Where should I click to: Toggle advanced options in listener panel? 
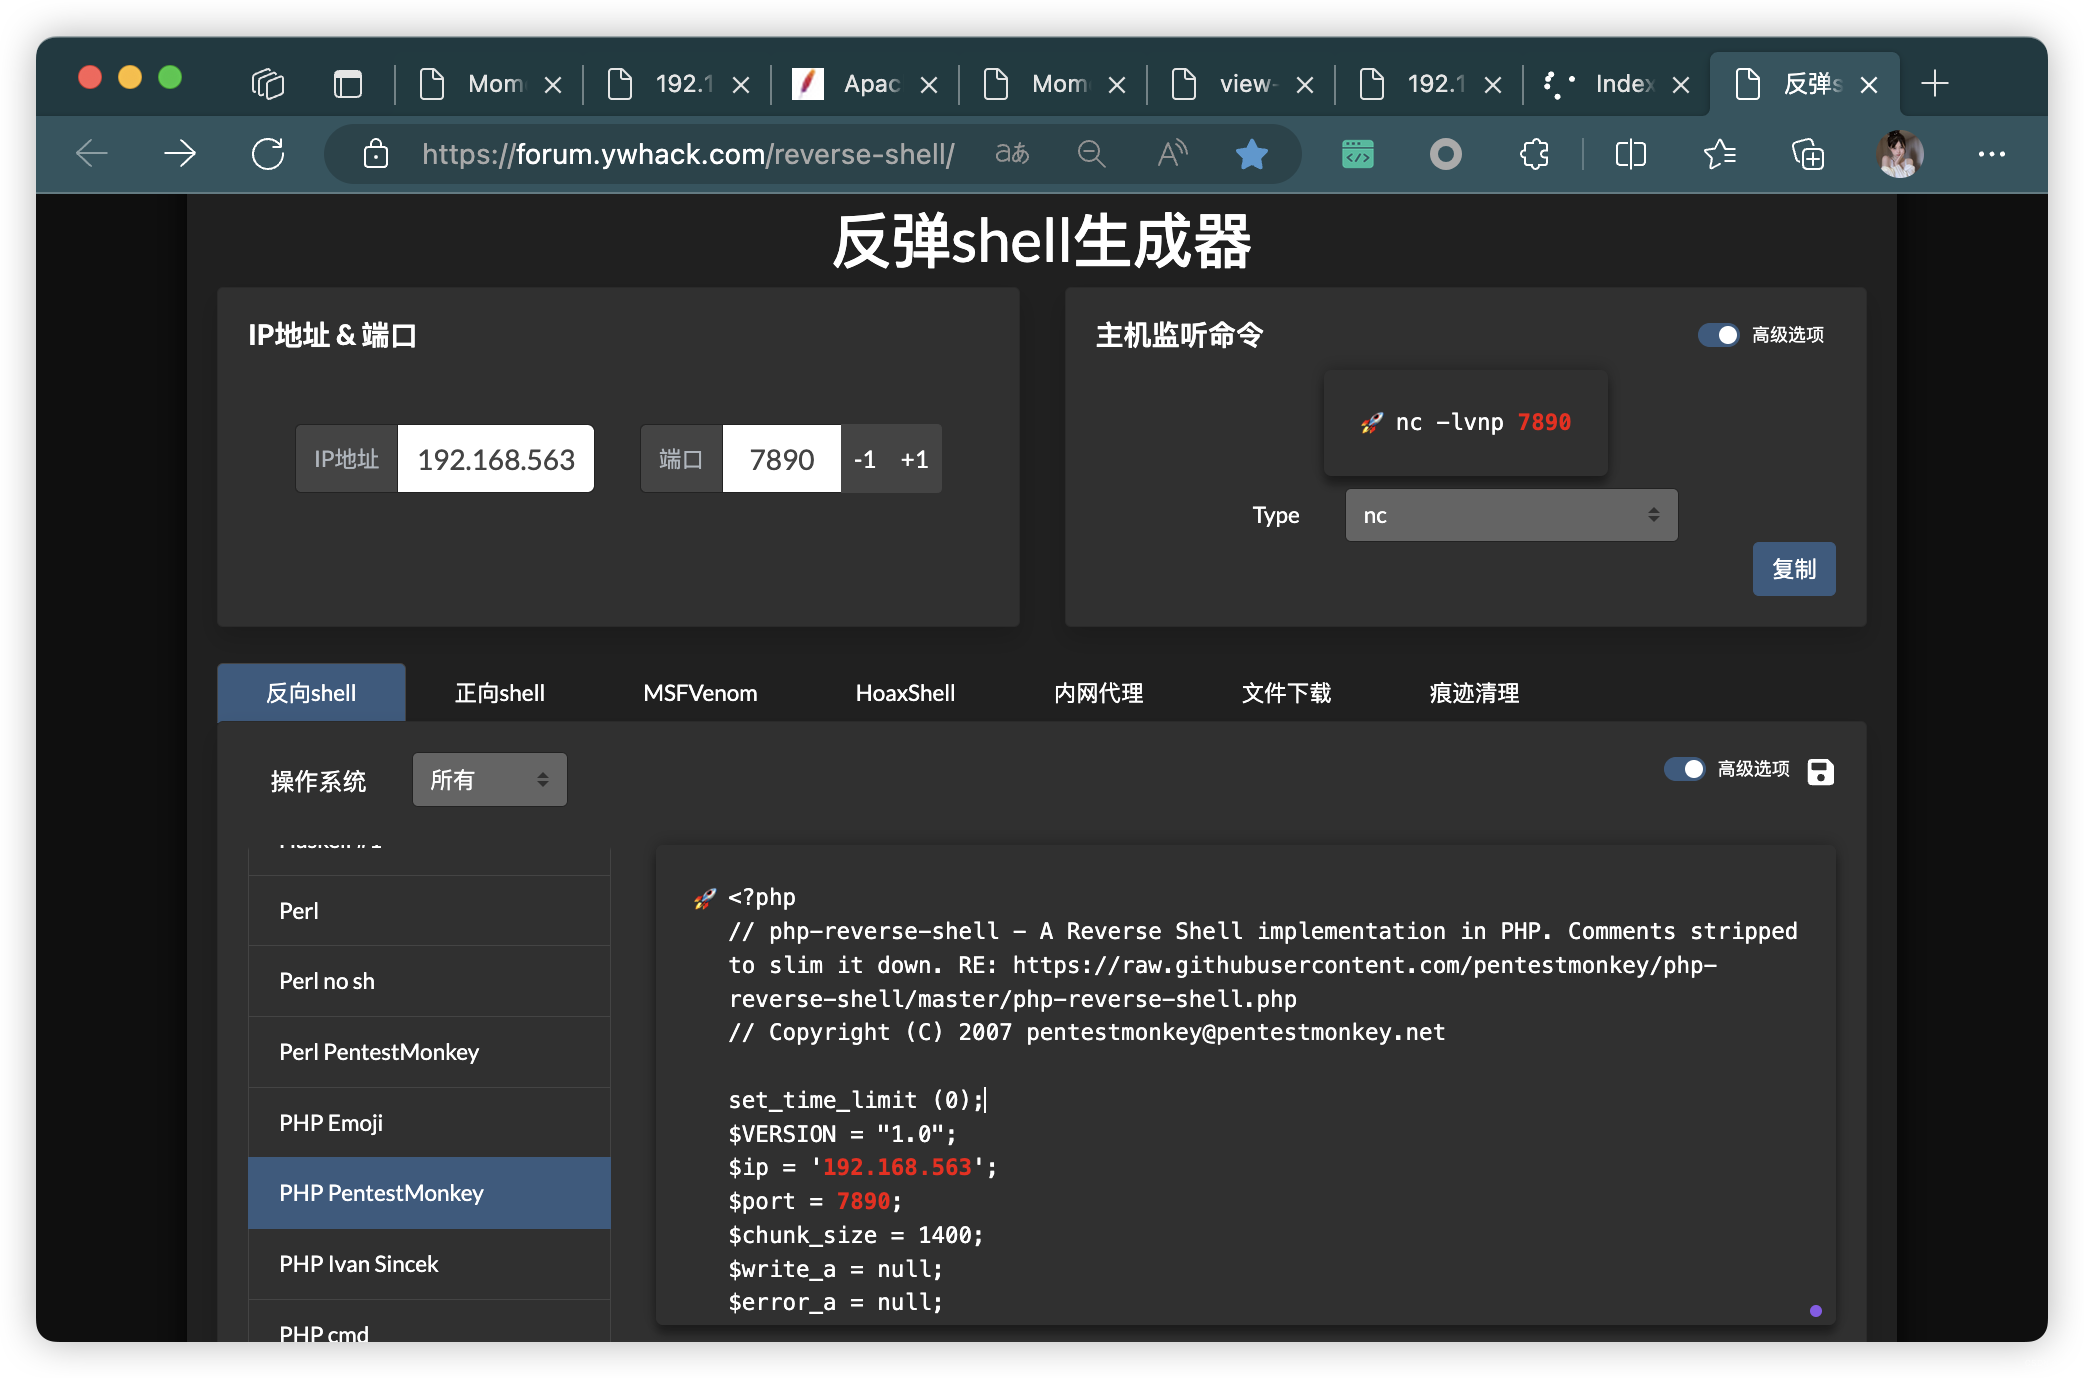click(1719, 335)
